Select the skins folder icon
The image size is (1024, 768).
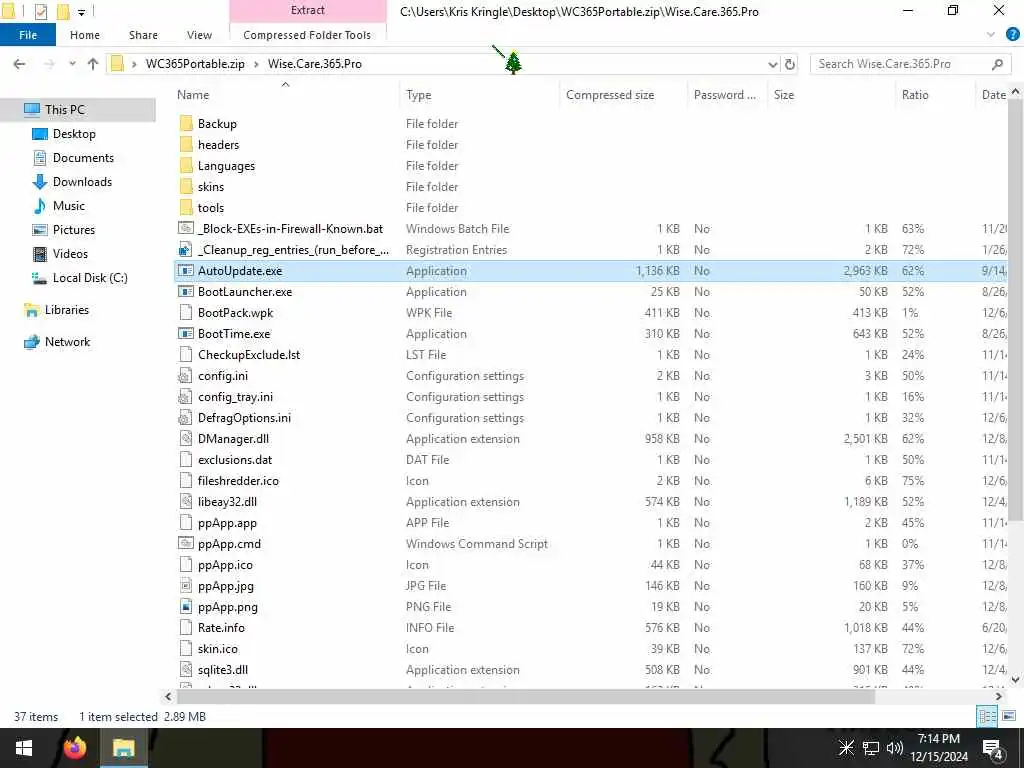point(186,186)
